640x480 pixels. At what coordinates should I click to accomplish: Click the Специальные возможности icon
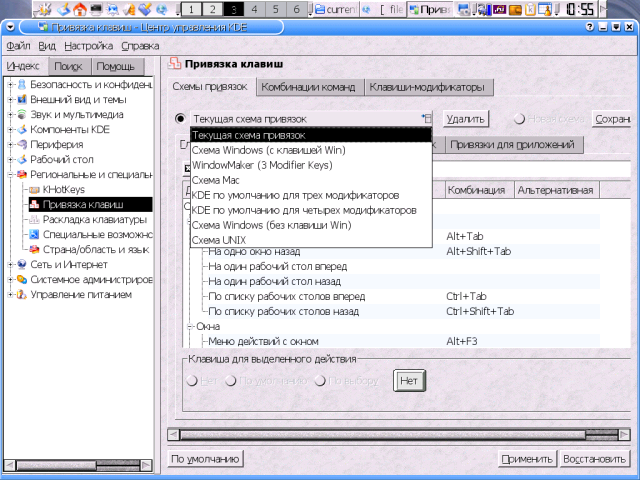34,234
